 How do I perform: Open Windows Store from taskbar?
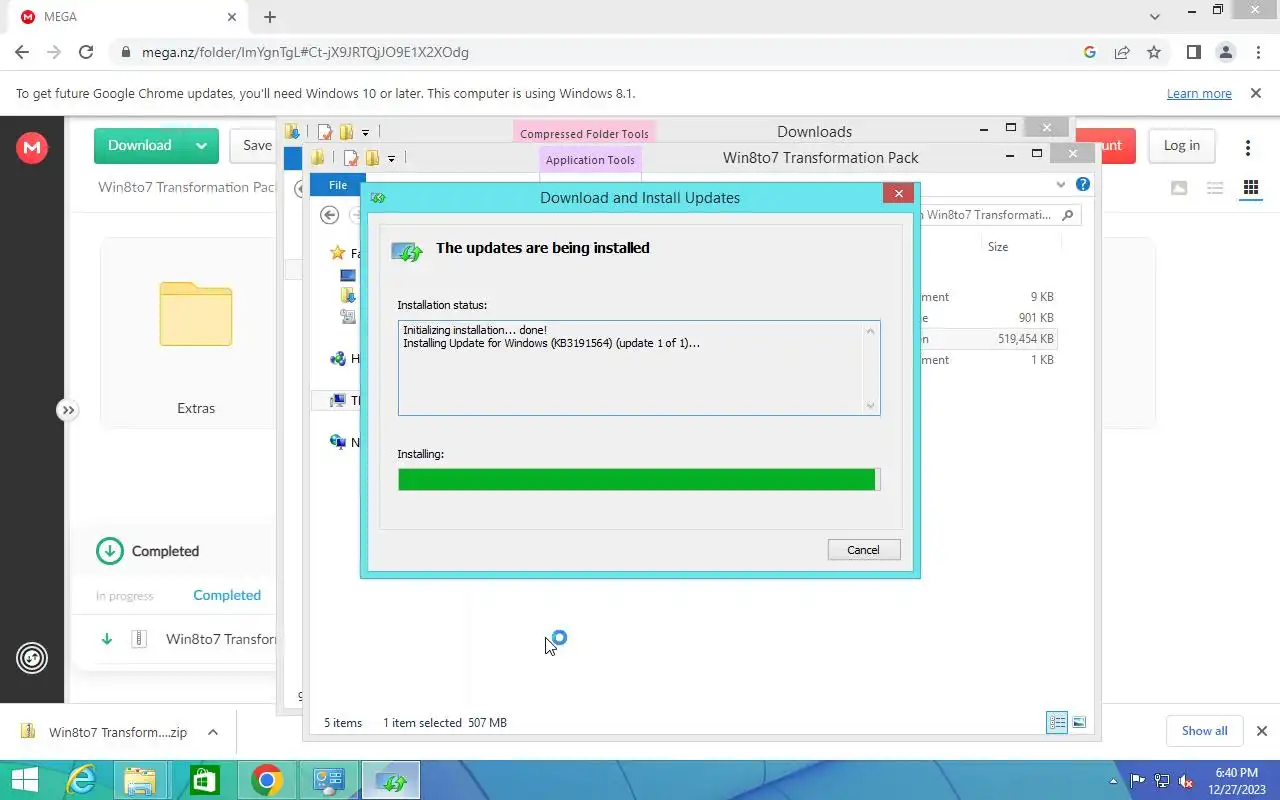pos(204,780)
